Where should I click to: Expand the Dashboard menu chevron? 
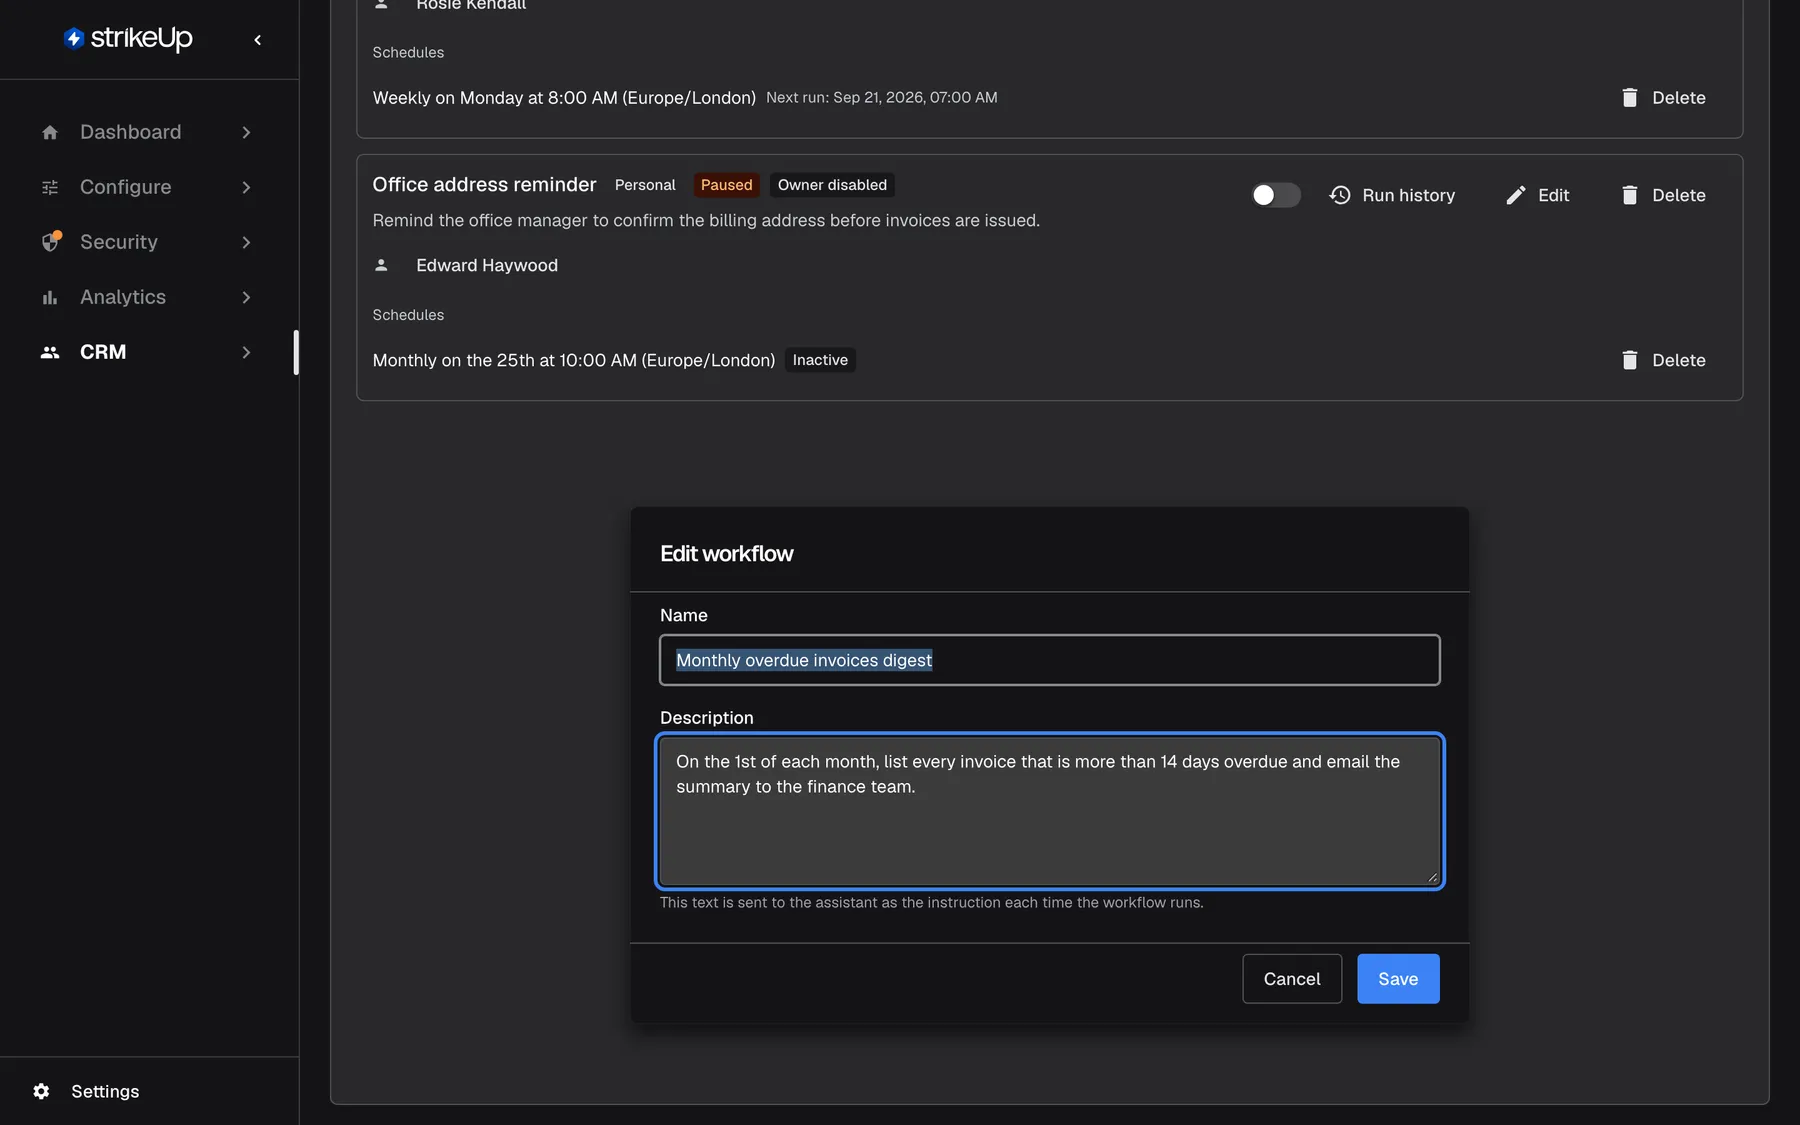tap(246, 132)
